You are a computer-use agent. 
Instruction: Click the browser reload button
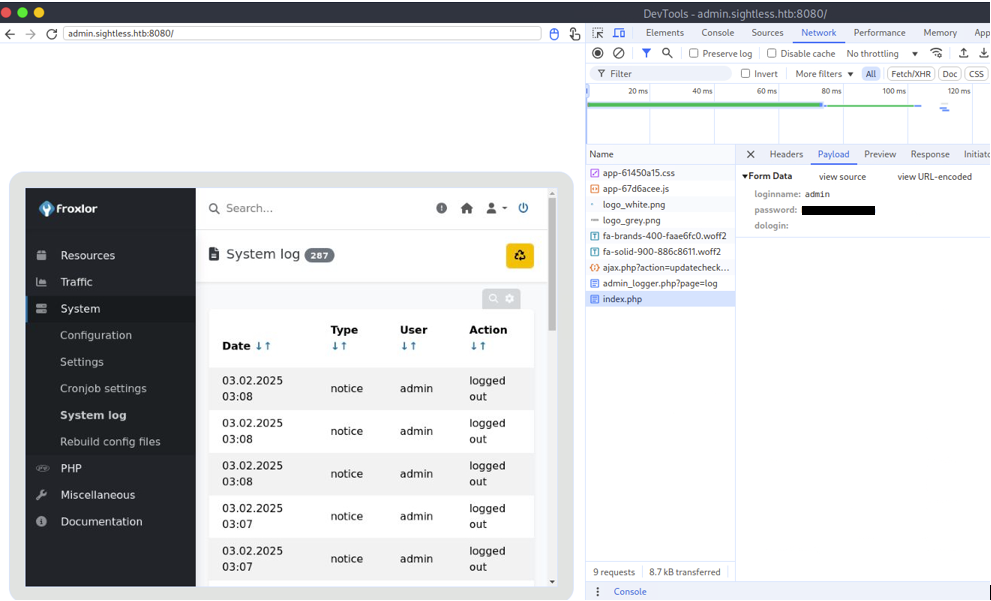52,33
